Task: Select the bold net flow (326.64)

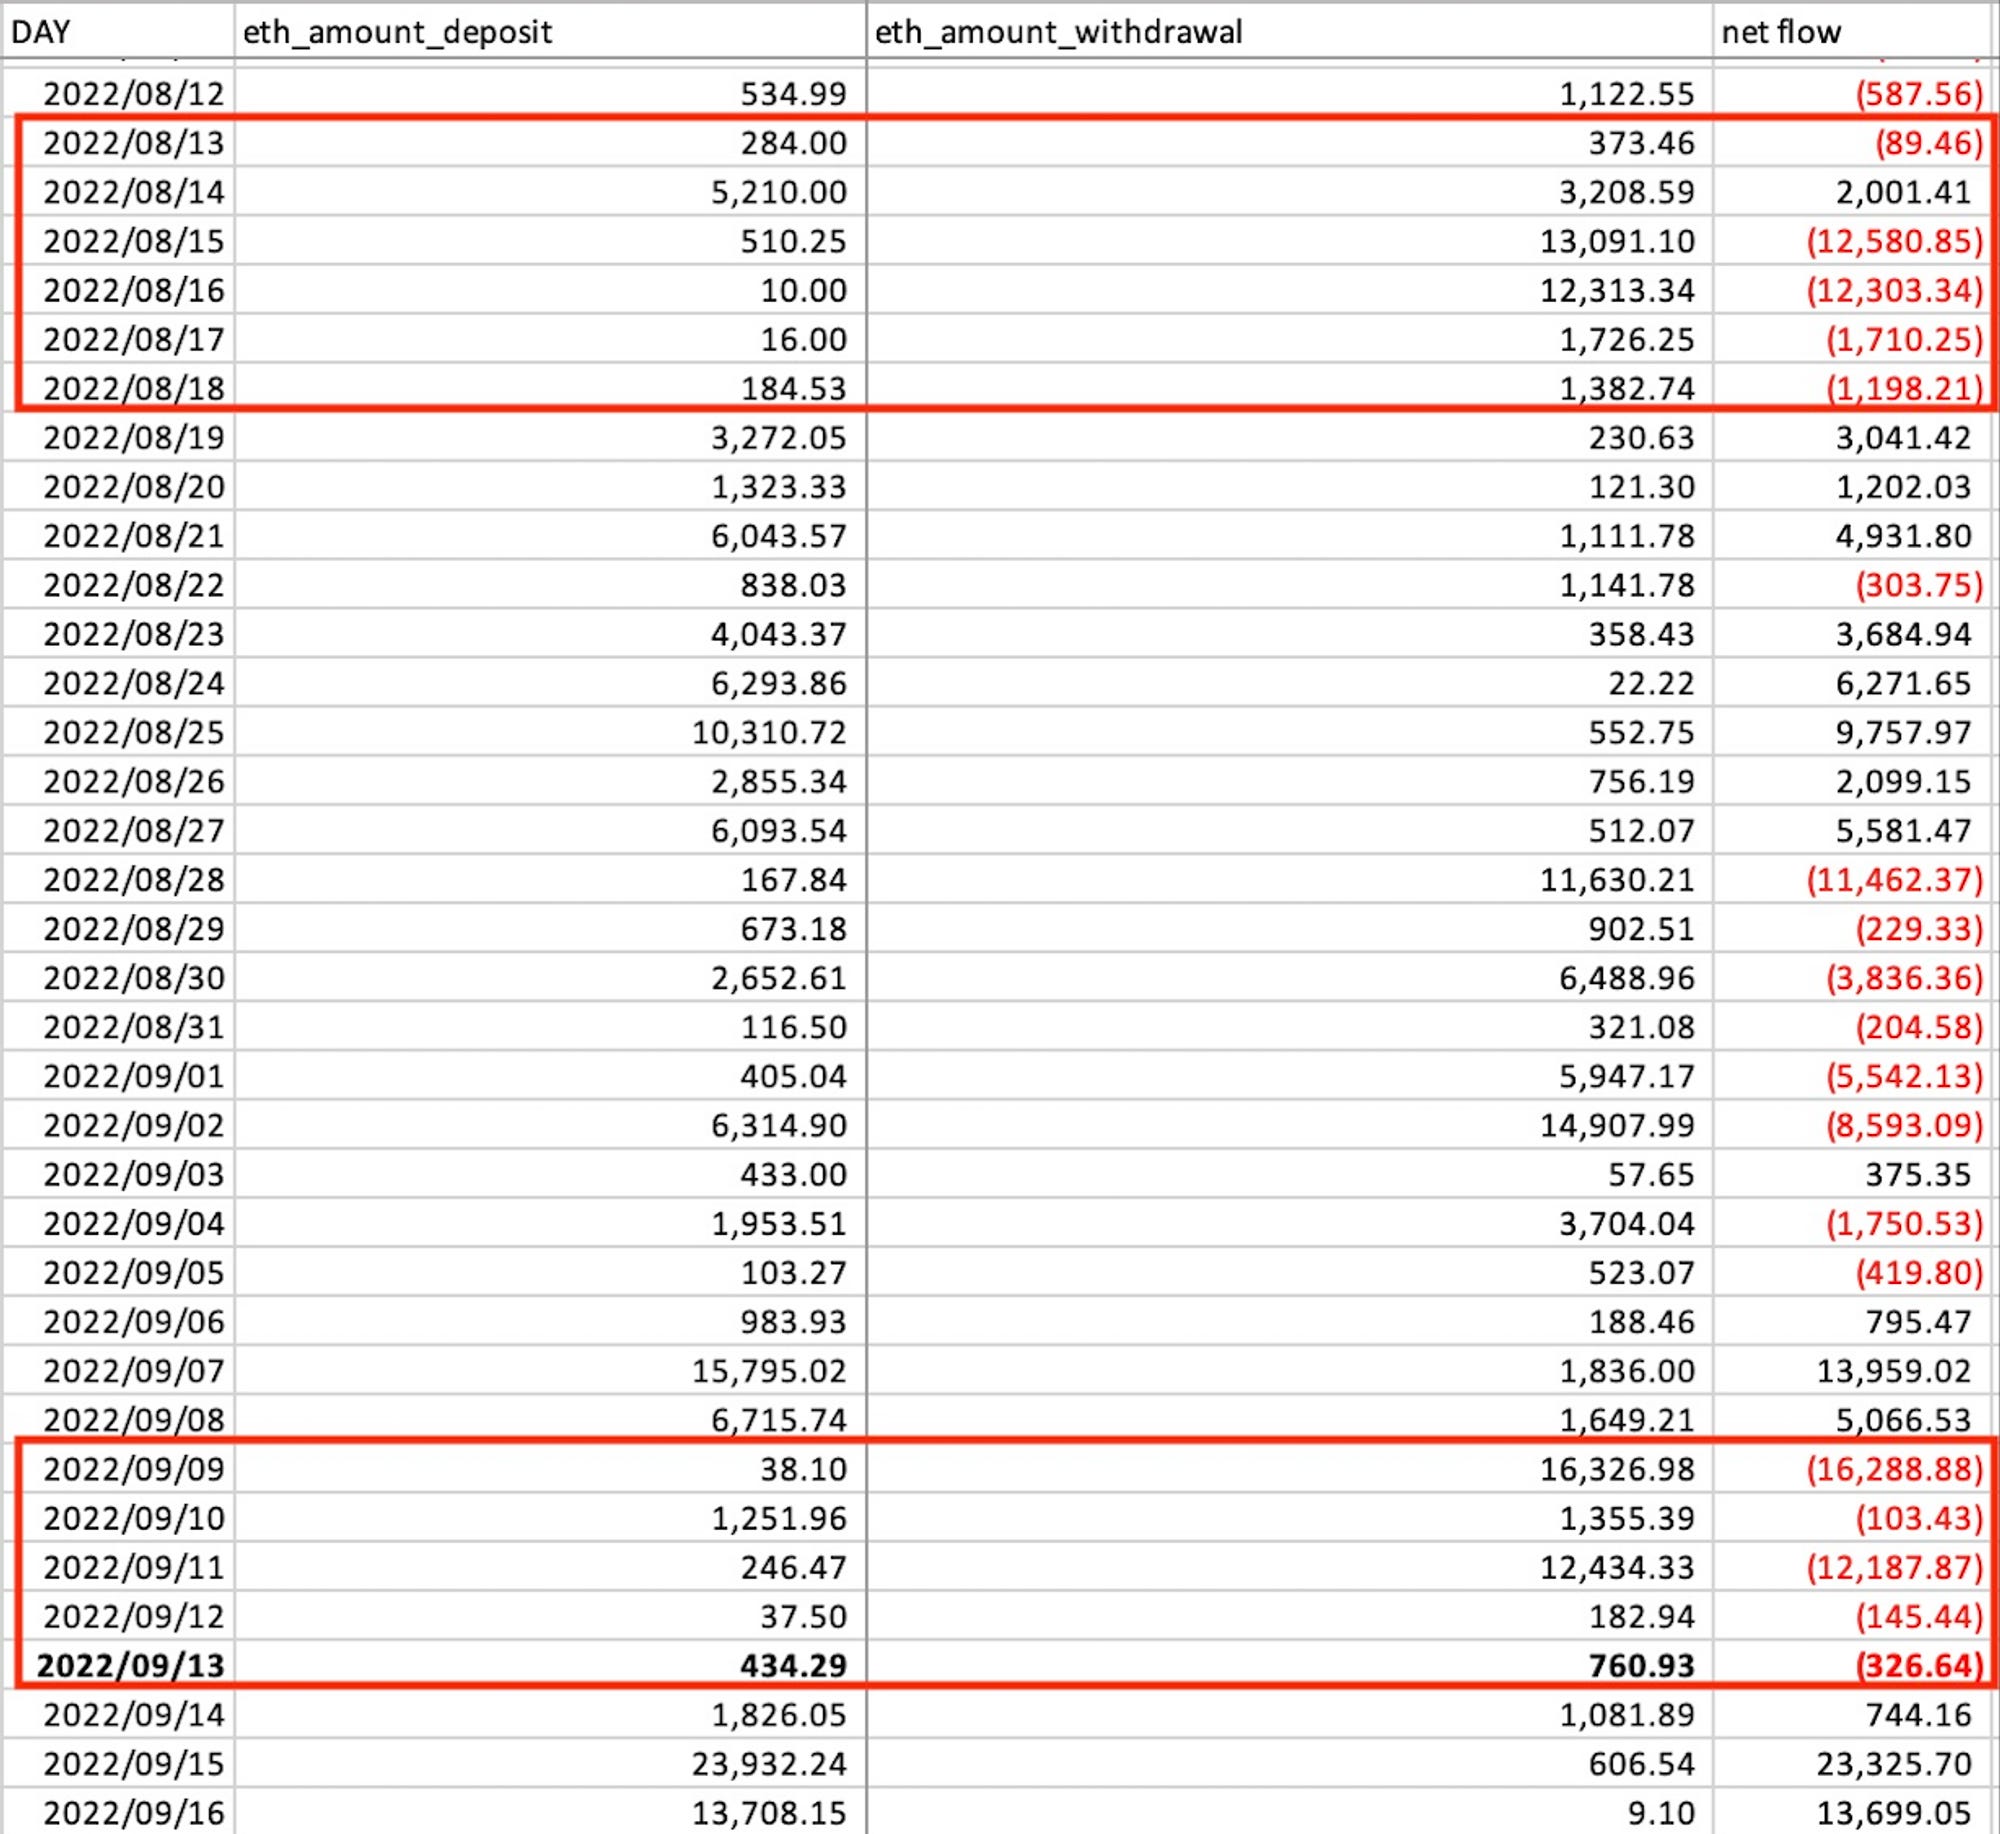Action: point(1919,1665)
